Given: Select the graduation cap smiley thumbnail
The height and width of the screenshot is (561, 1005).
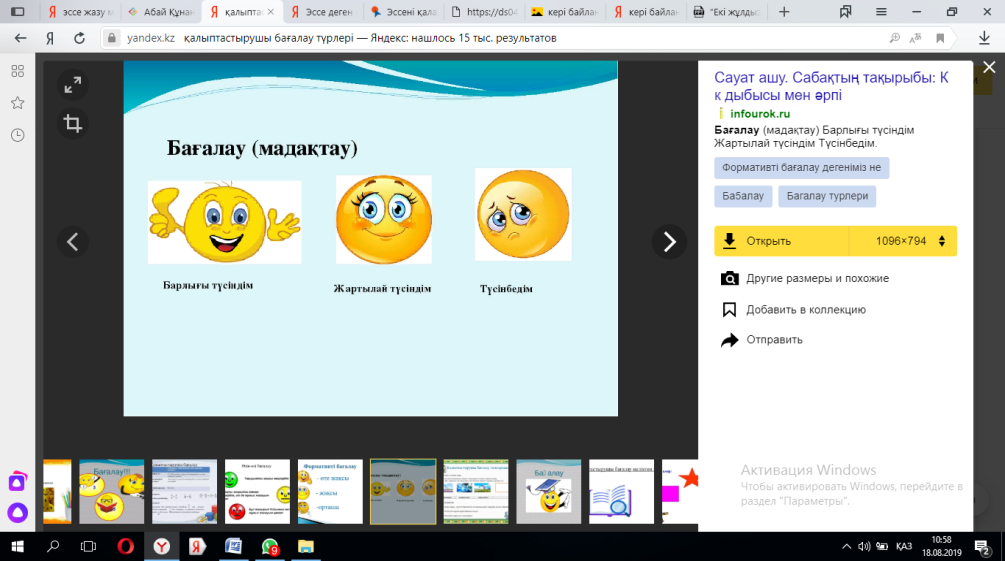Looking at the screenshot, I should click(548, 491).
